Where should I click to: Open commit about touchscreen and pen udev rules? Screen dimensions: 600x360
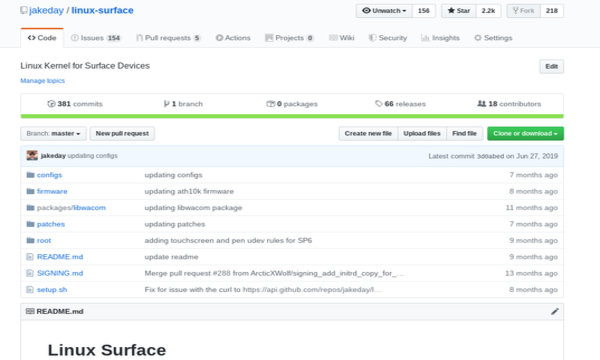click(228, 241)
